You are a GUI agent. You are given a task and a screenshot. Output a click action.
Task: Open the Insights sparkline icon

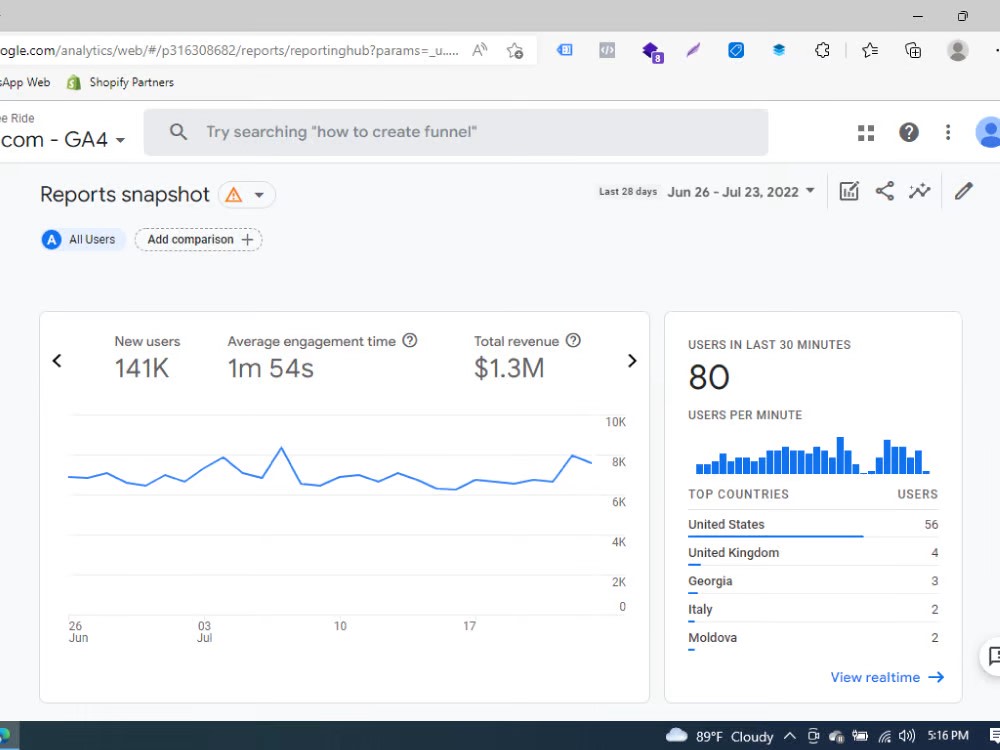(x=920, y=191)
